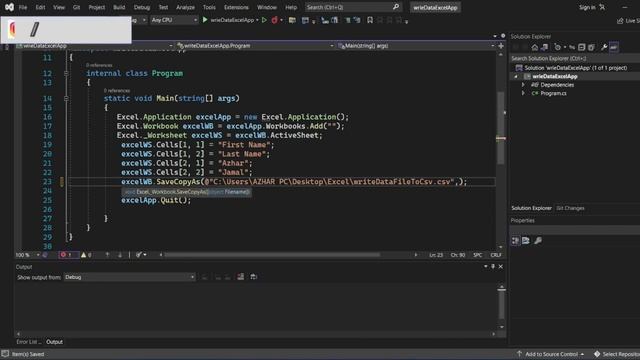Toggle word wrap icon in Output panel

tap(253, 277)
